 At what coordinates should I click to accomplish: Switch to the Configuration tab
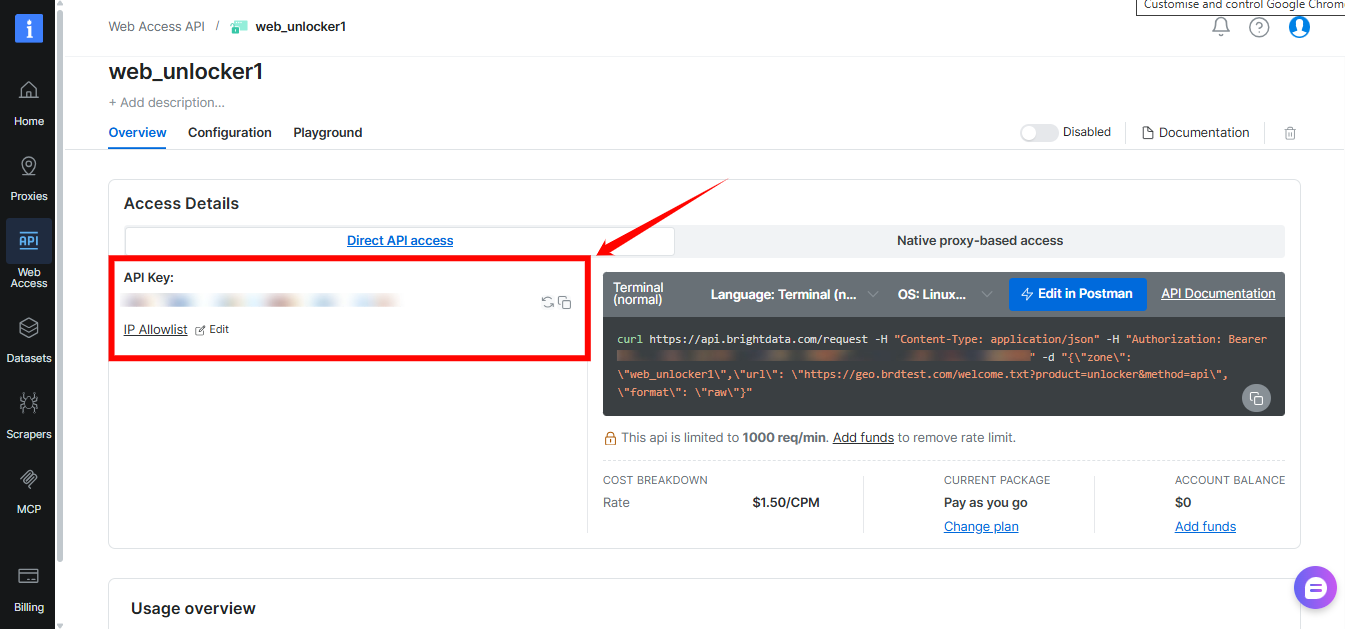point(229,132)
